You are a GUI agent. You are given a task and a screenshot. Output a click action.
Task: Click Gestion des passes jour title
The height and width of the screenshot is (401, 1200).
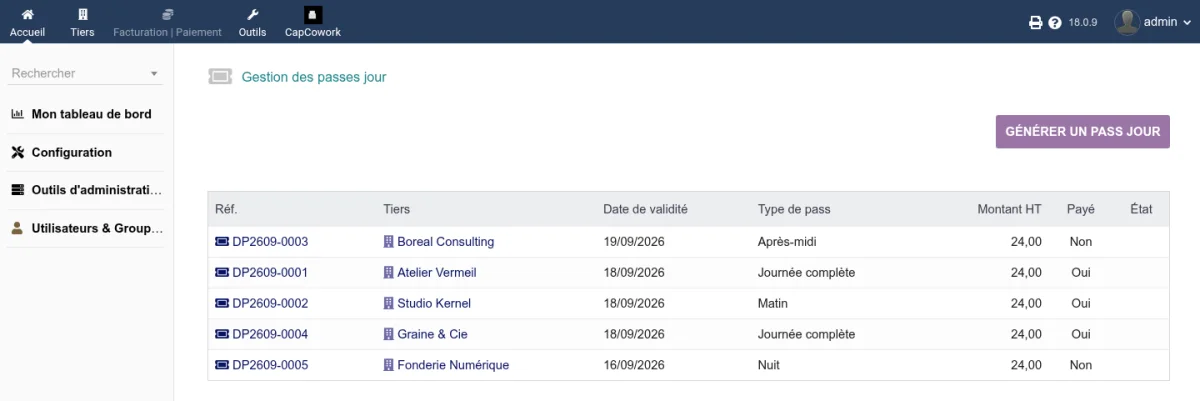tap(314, 77)
